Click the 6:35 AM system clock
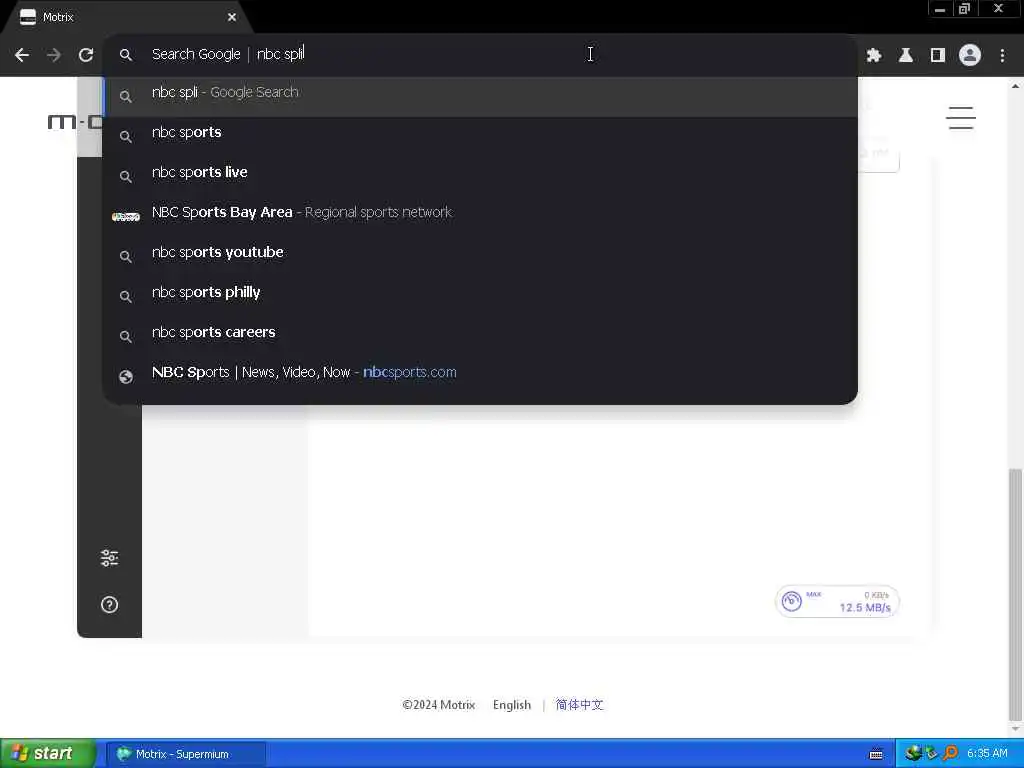The image size is (1024, 768). (987, 754)
